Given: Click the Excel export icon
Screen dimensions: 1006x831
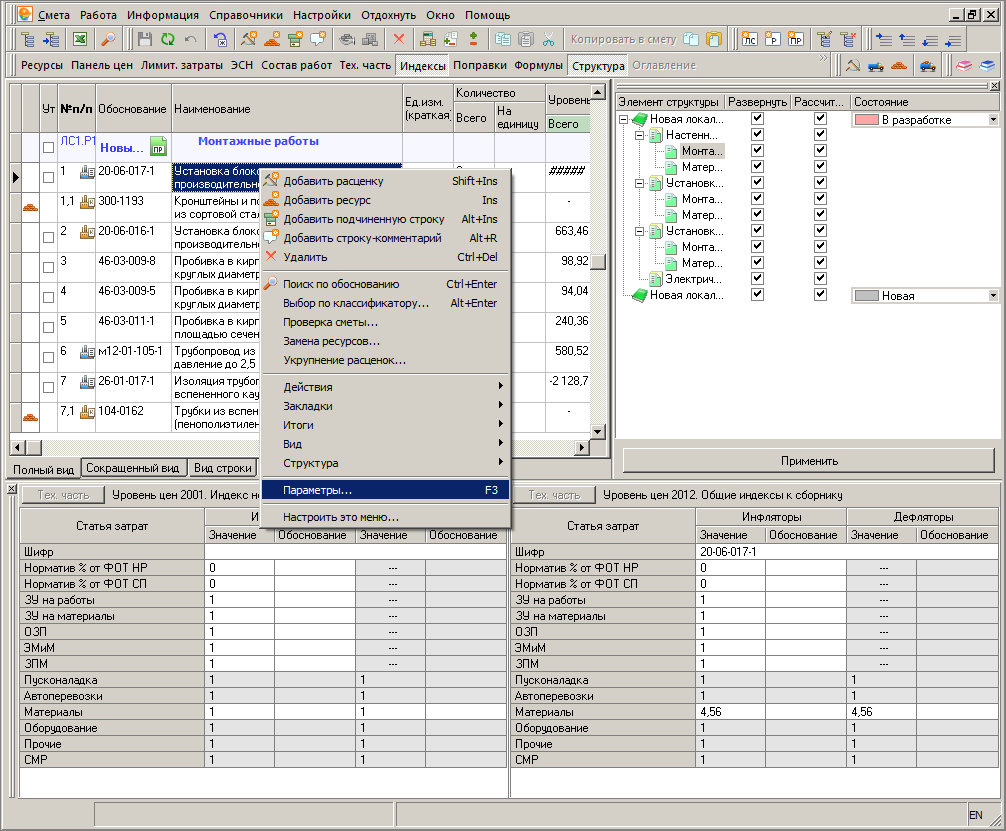Looking at the screenshot, I should pyautogui.click(x=80, y=40).
